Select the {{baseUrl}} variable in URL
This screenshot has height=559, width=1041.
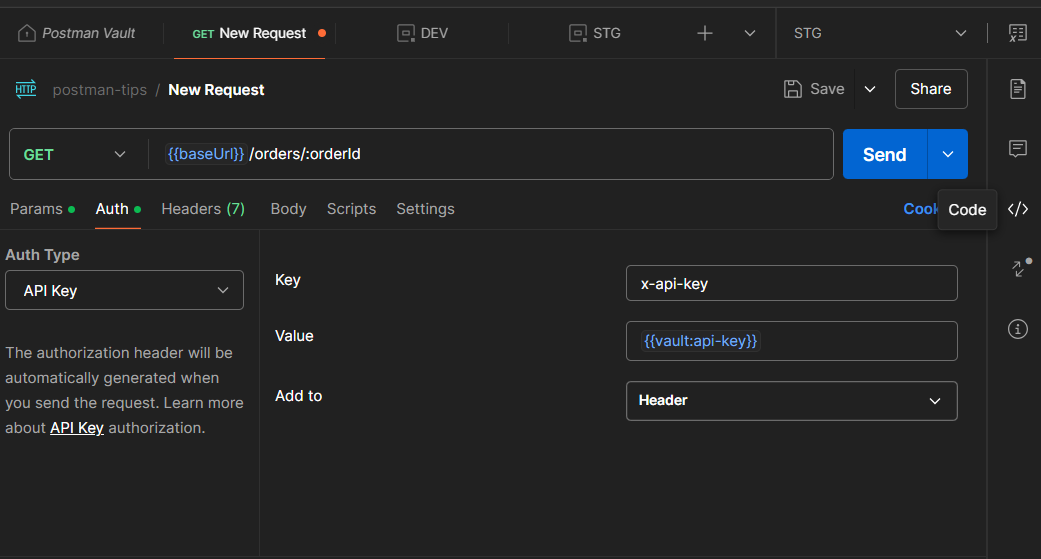(206, 154)
